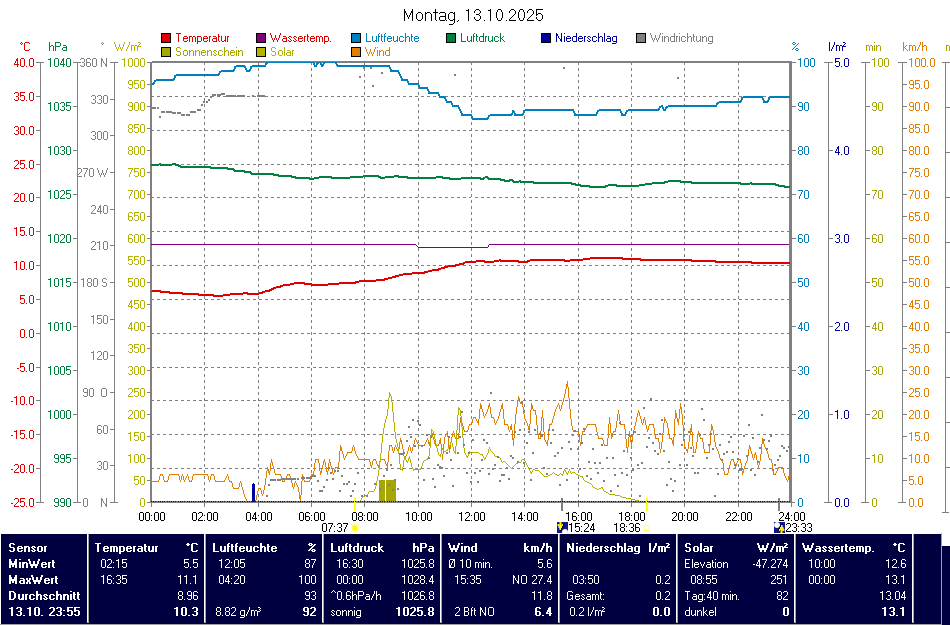Click the Luftdruck column header in table
Image resolution: width=950 pixels, height=625 pixels.
[x=357, y=548]
